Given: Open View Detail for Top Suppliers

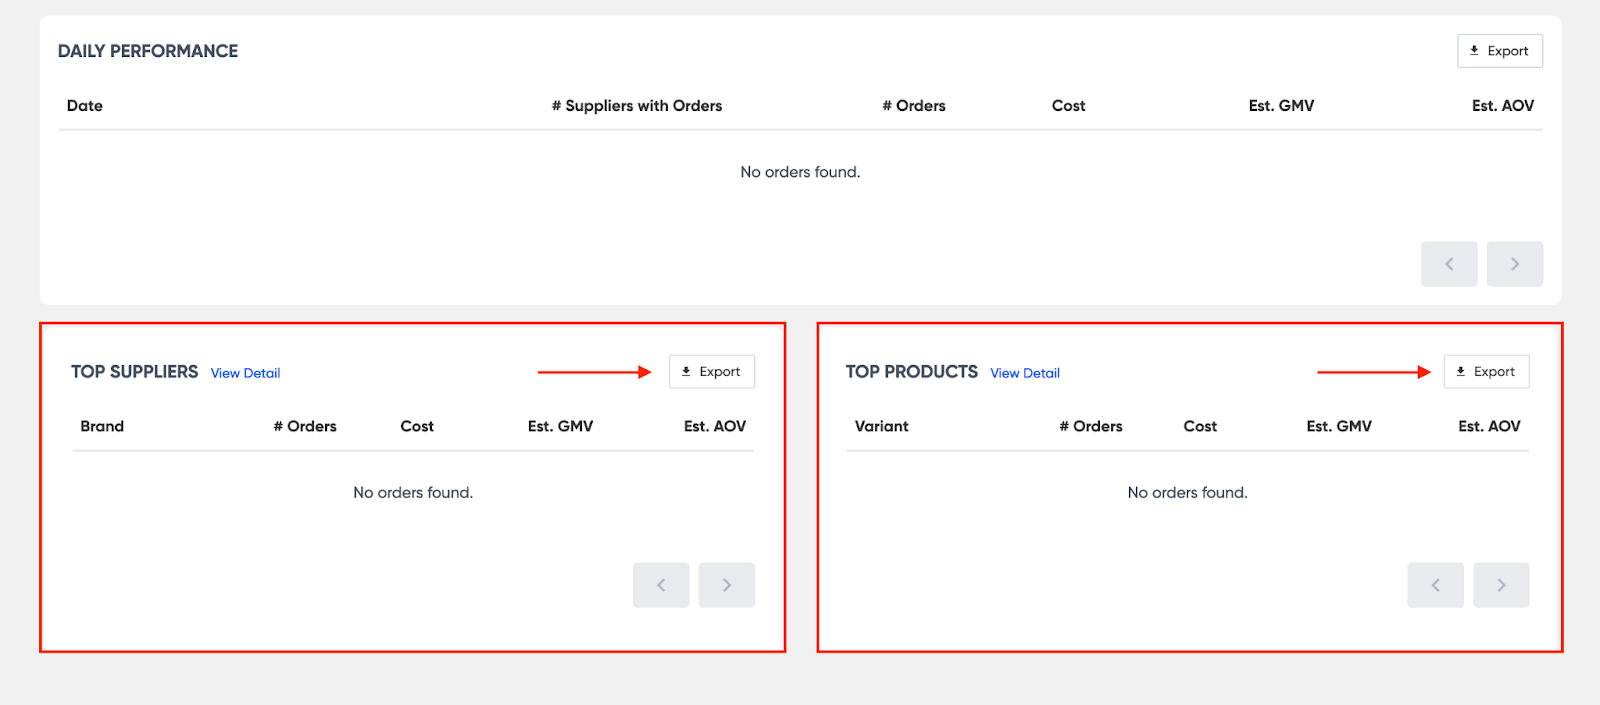Looking at the screenshot, I should click(245, 373).
